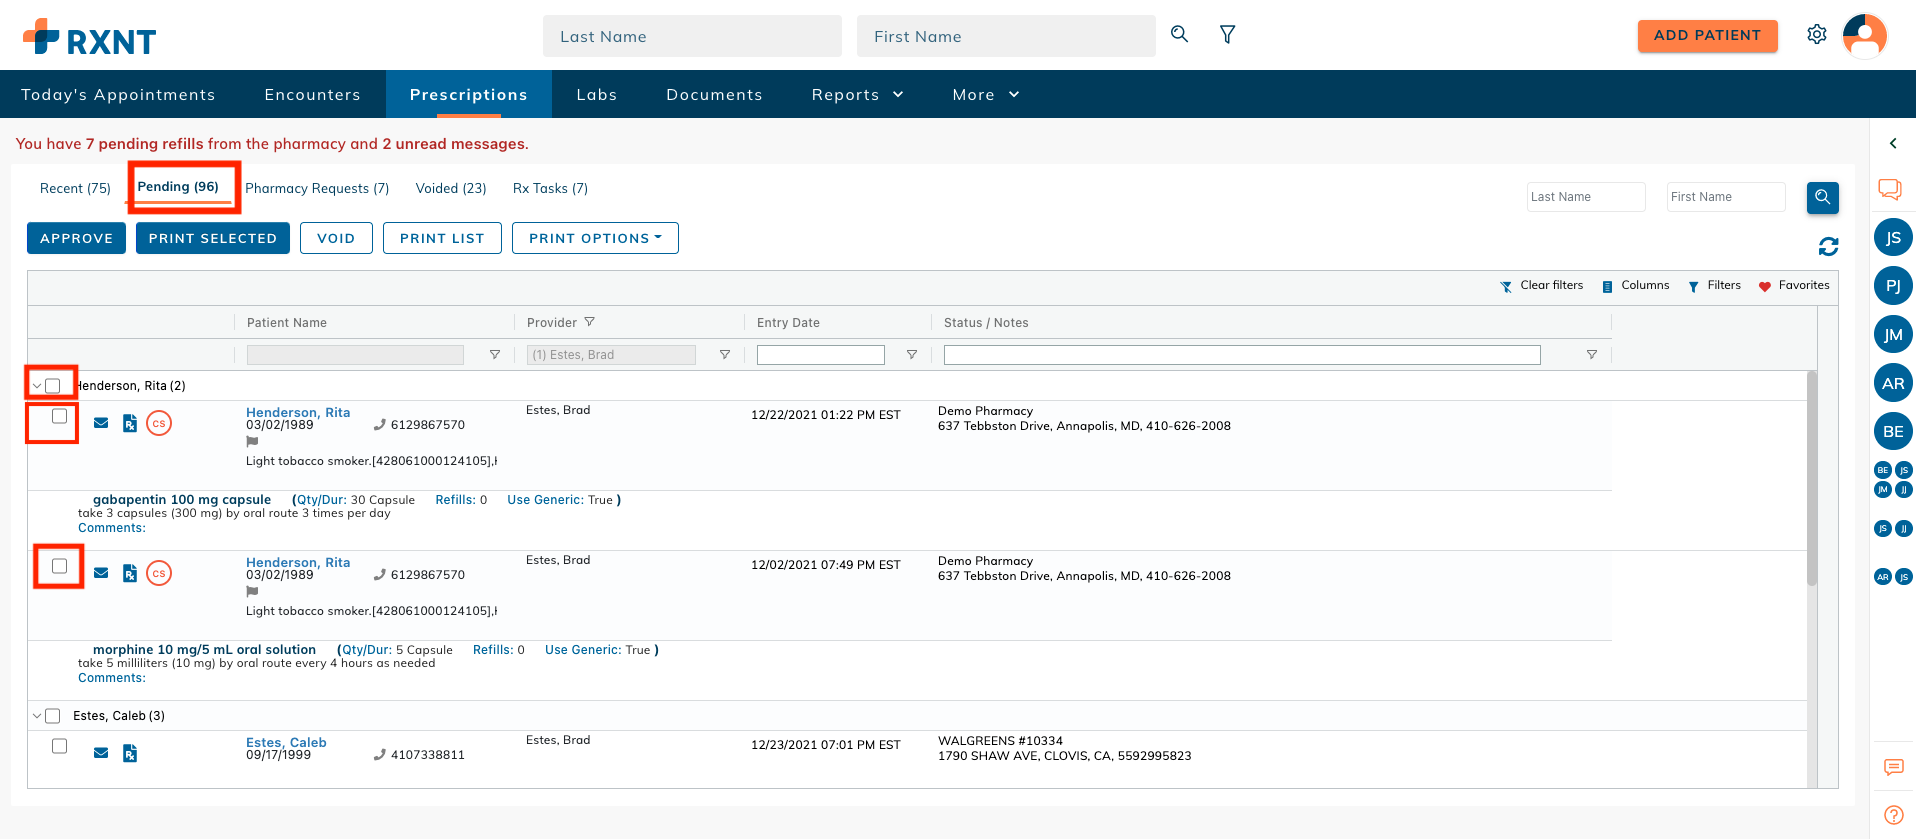
Task: Click Clear filters
Action: pos(1542,286)
